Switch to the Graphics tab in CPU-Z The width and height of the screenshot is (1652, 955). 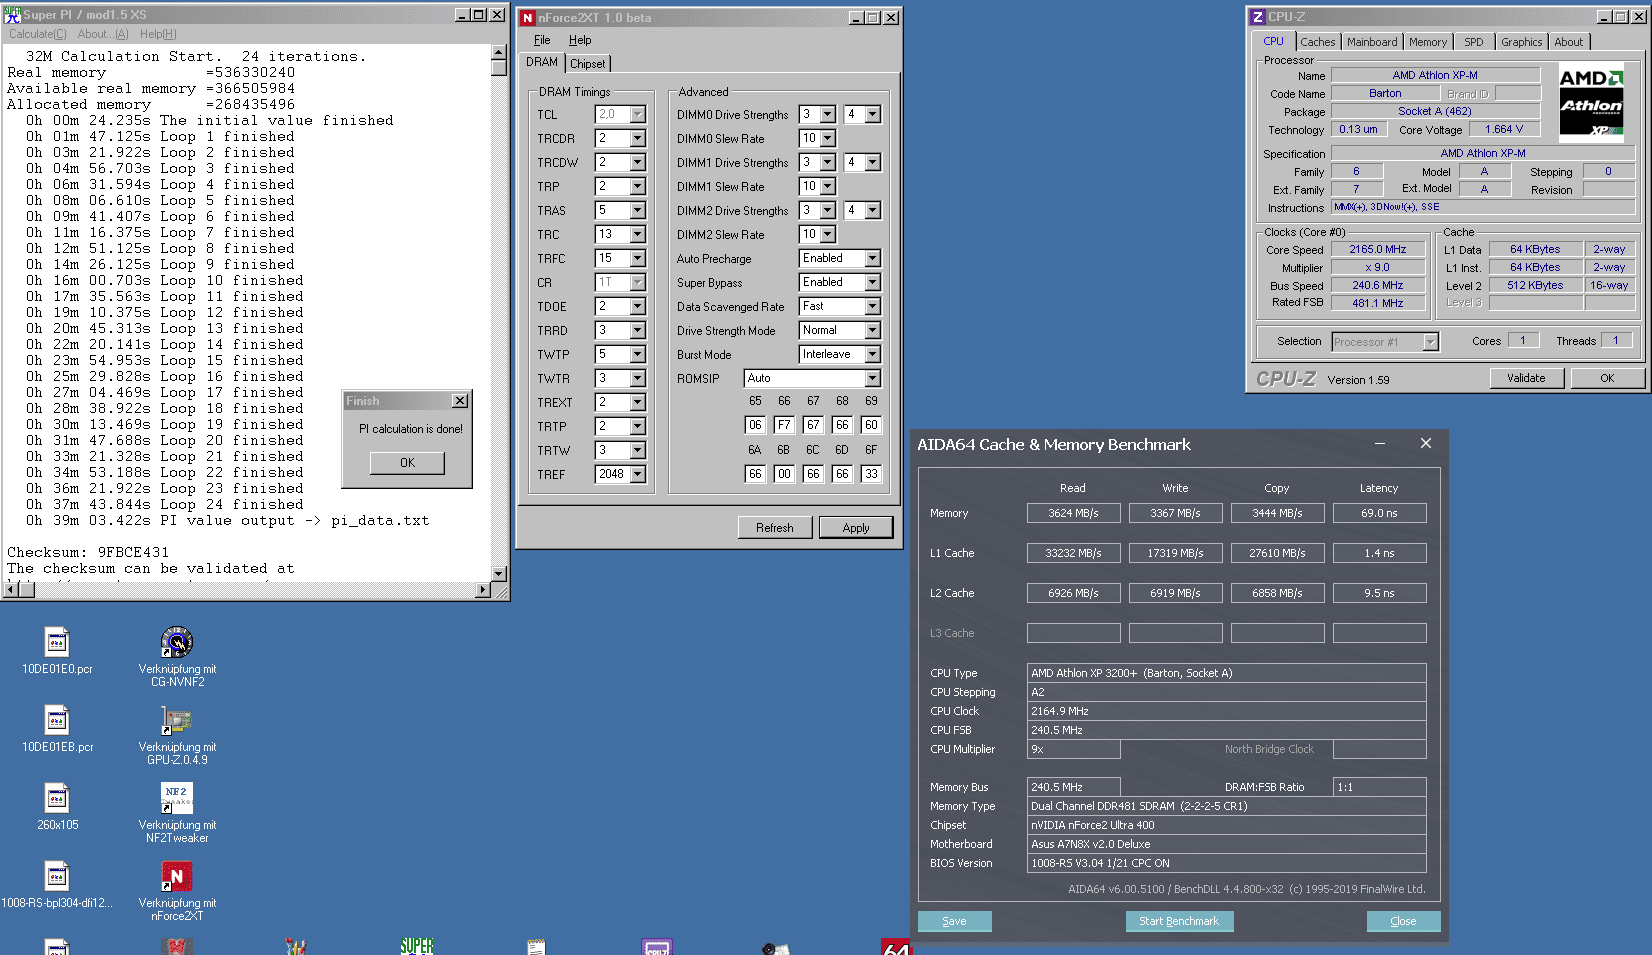tap(1521, 42)
